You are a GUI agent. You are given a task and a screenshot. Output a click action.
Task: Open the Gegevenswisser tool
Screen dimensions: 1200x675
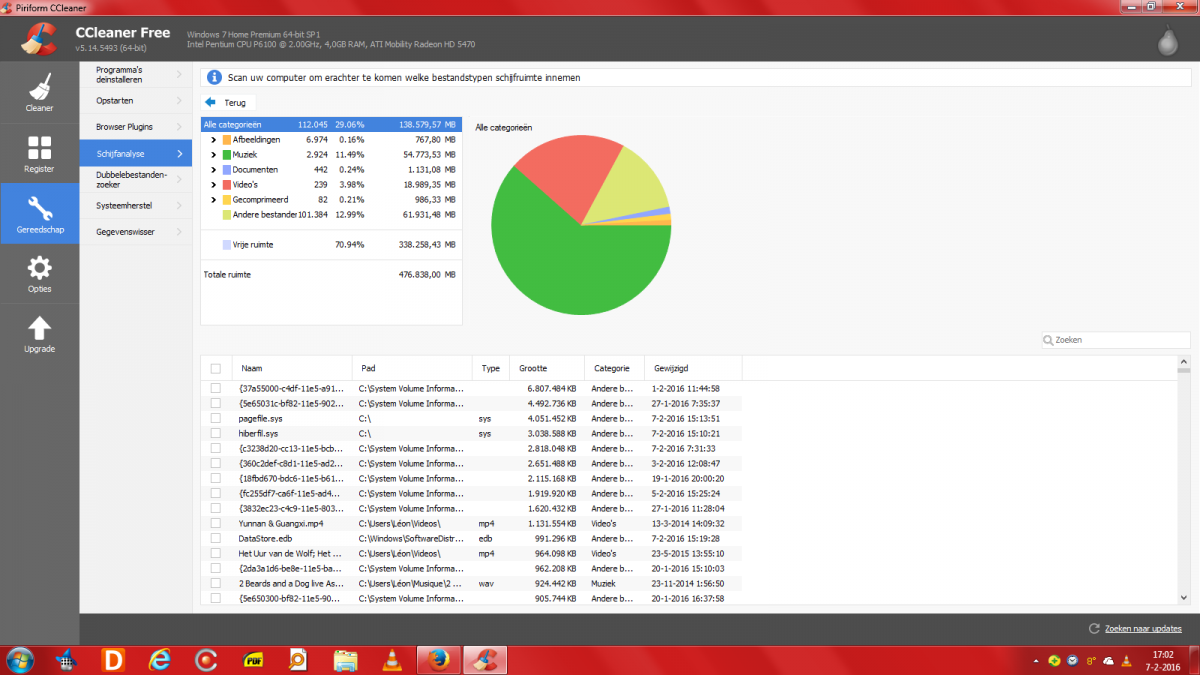[x=135, y=231]
